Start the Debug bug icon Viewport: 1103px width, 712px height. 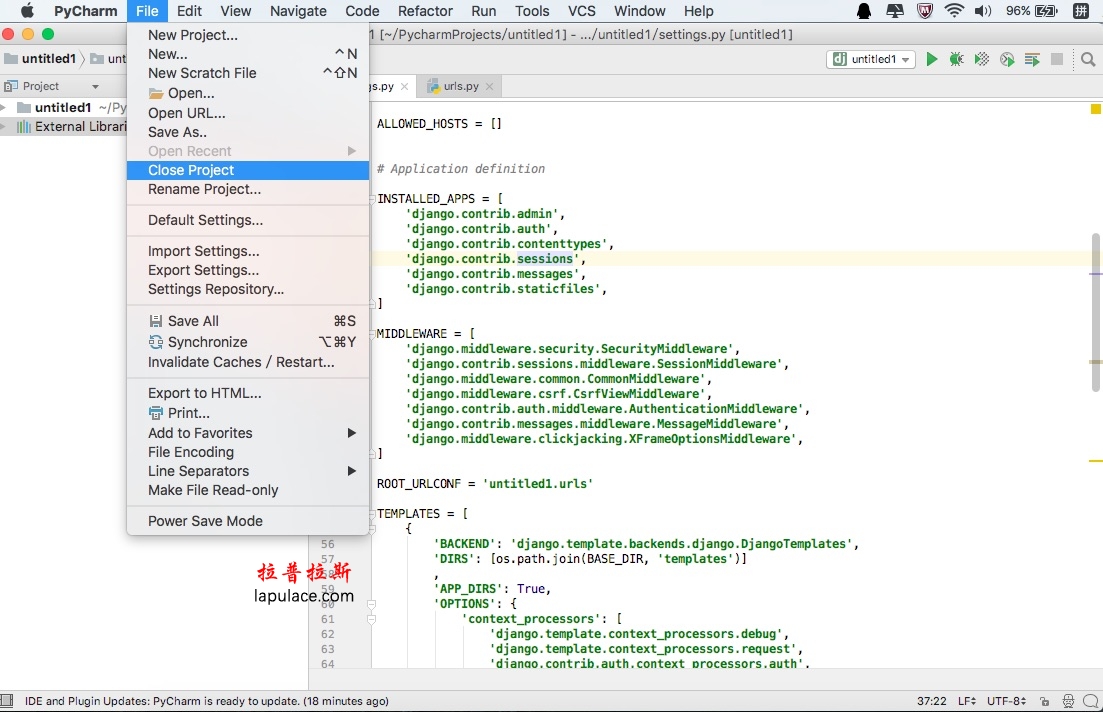956,59
